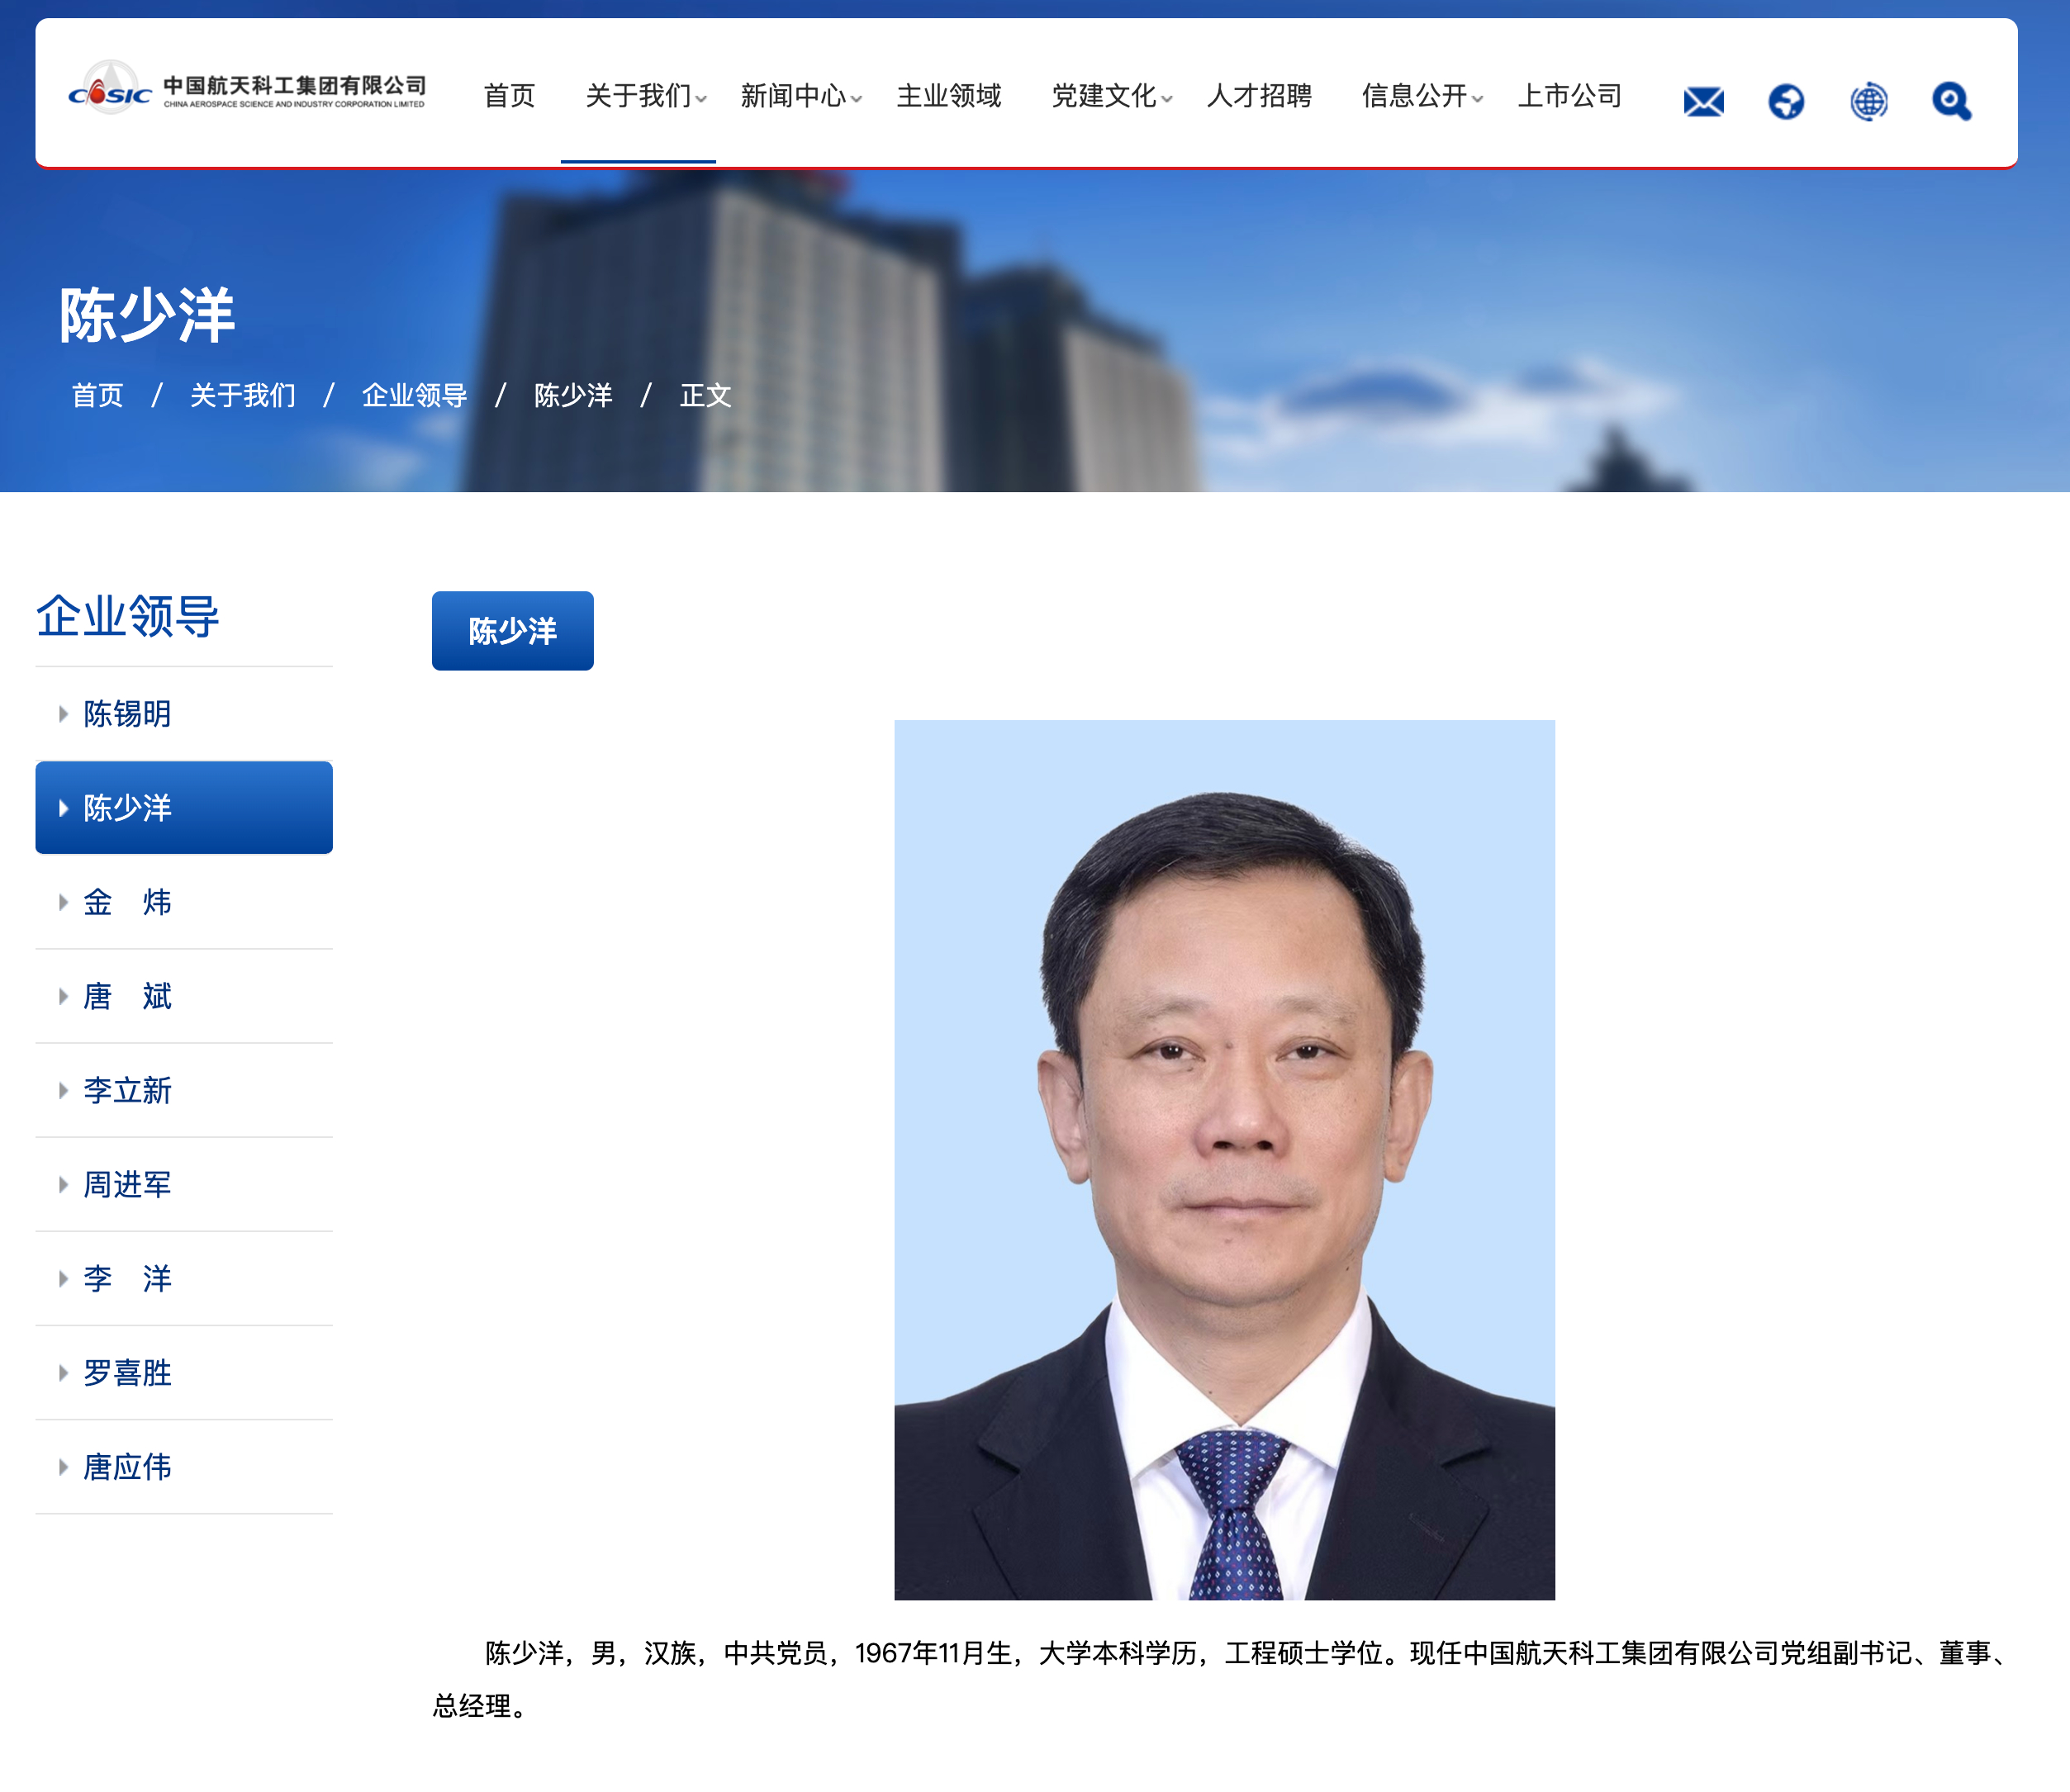Click the portrait photo of 陈少洋

1224,1159
